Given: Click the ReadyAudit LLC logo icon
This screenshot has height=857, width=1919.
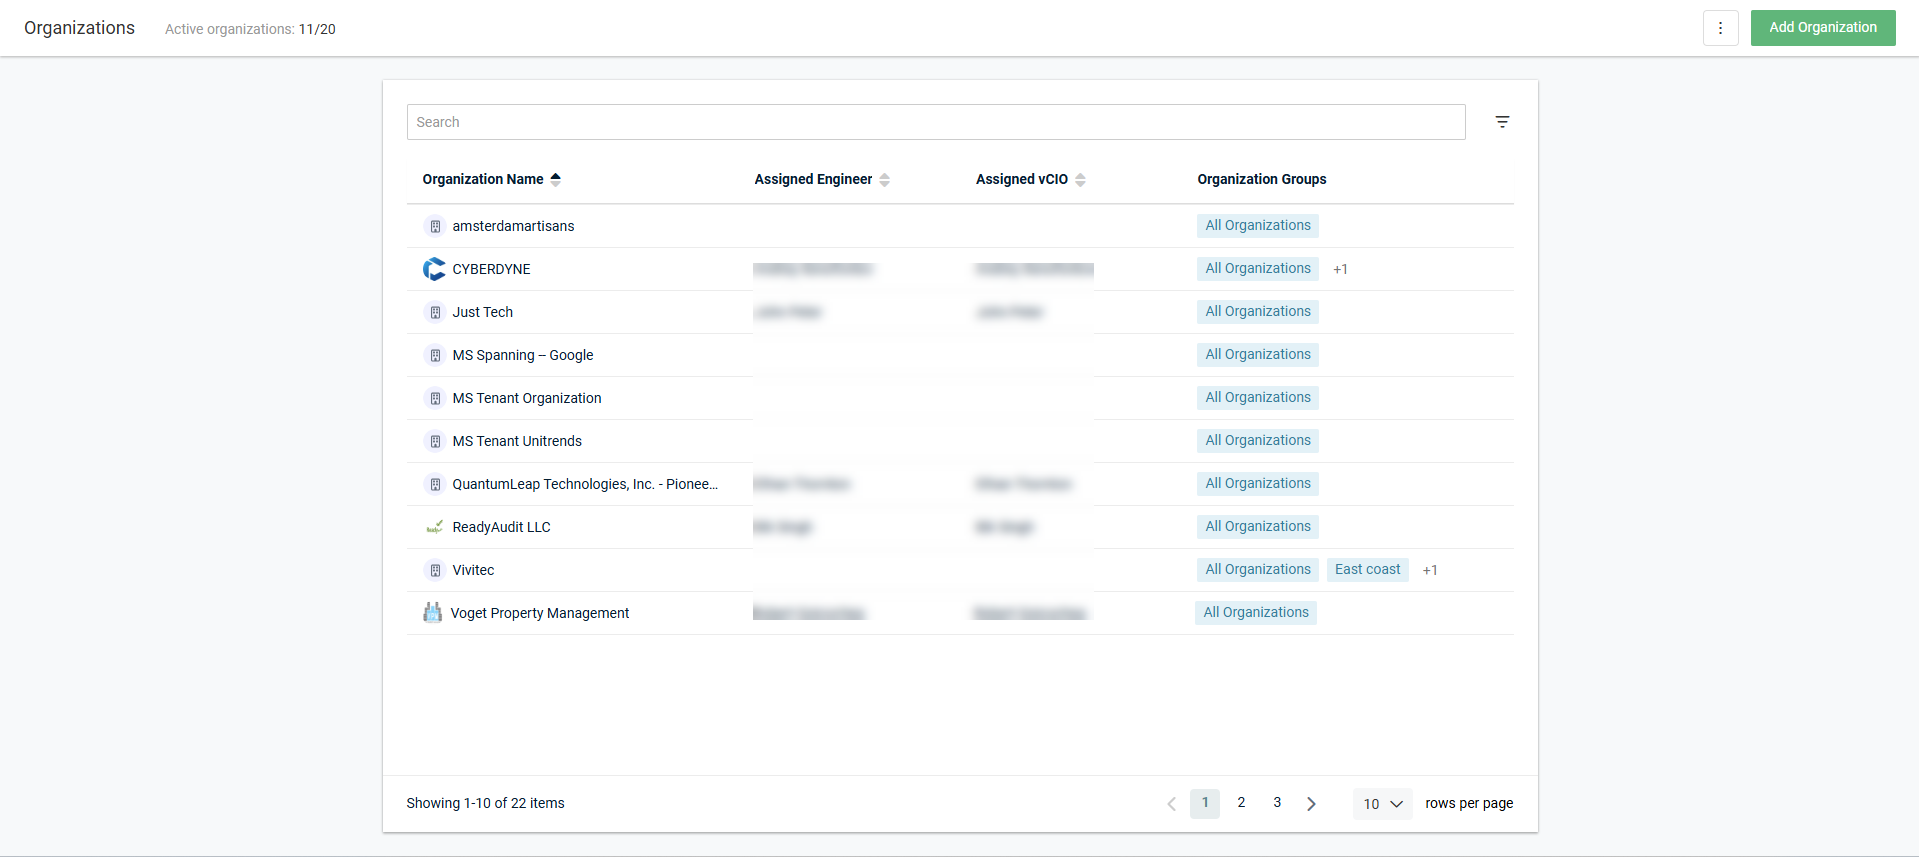Looking at the screenshot, I should click(434, 527).
